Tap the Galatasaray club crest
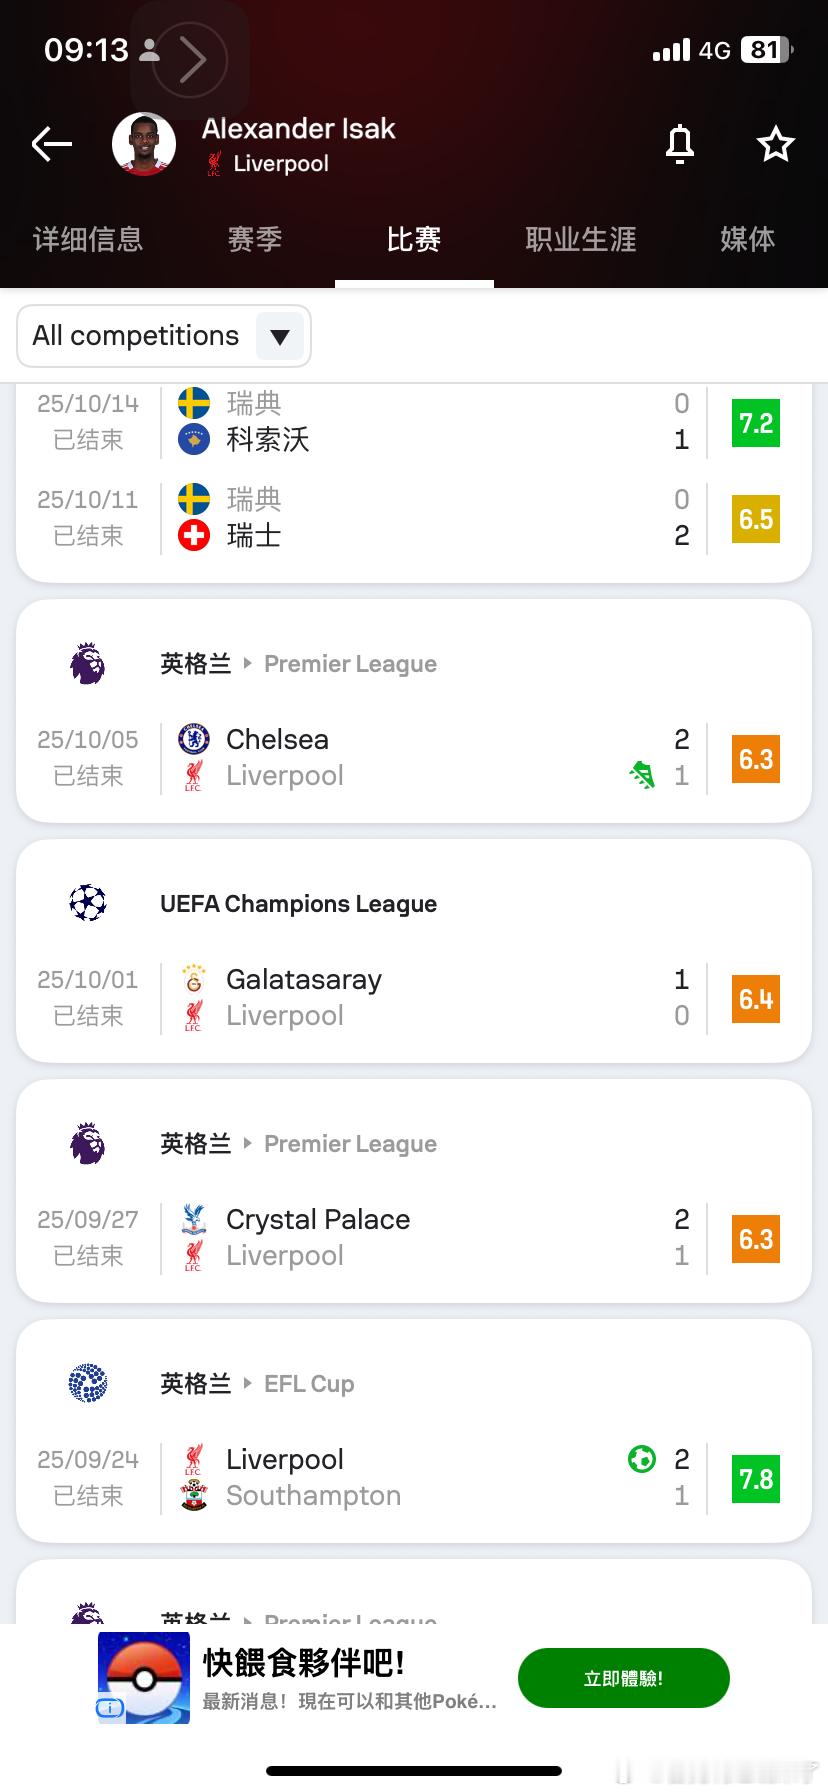The image size is (828, 1792). click(193, 979)
